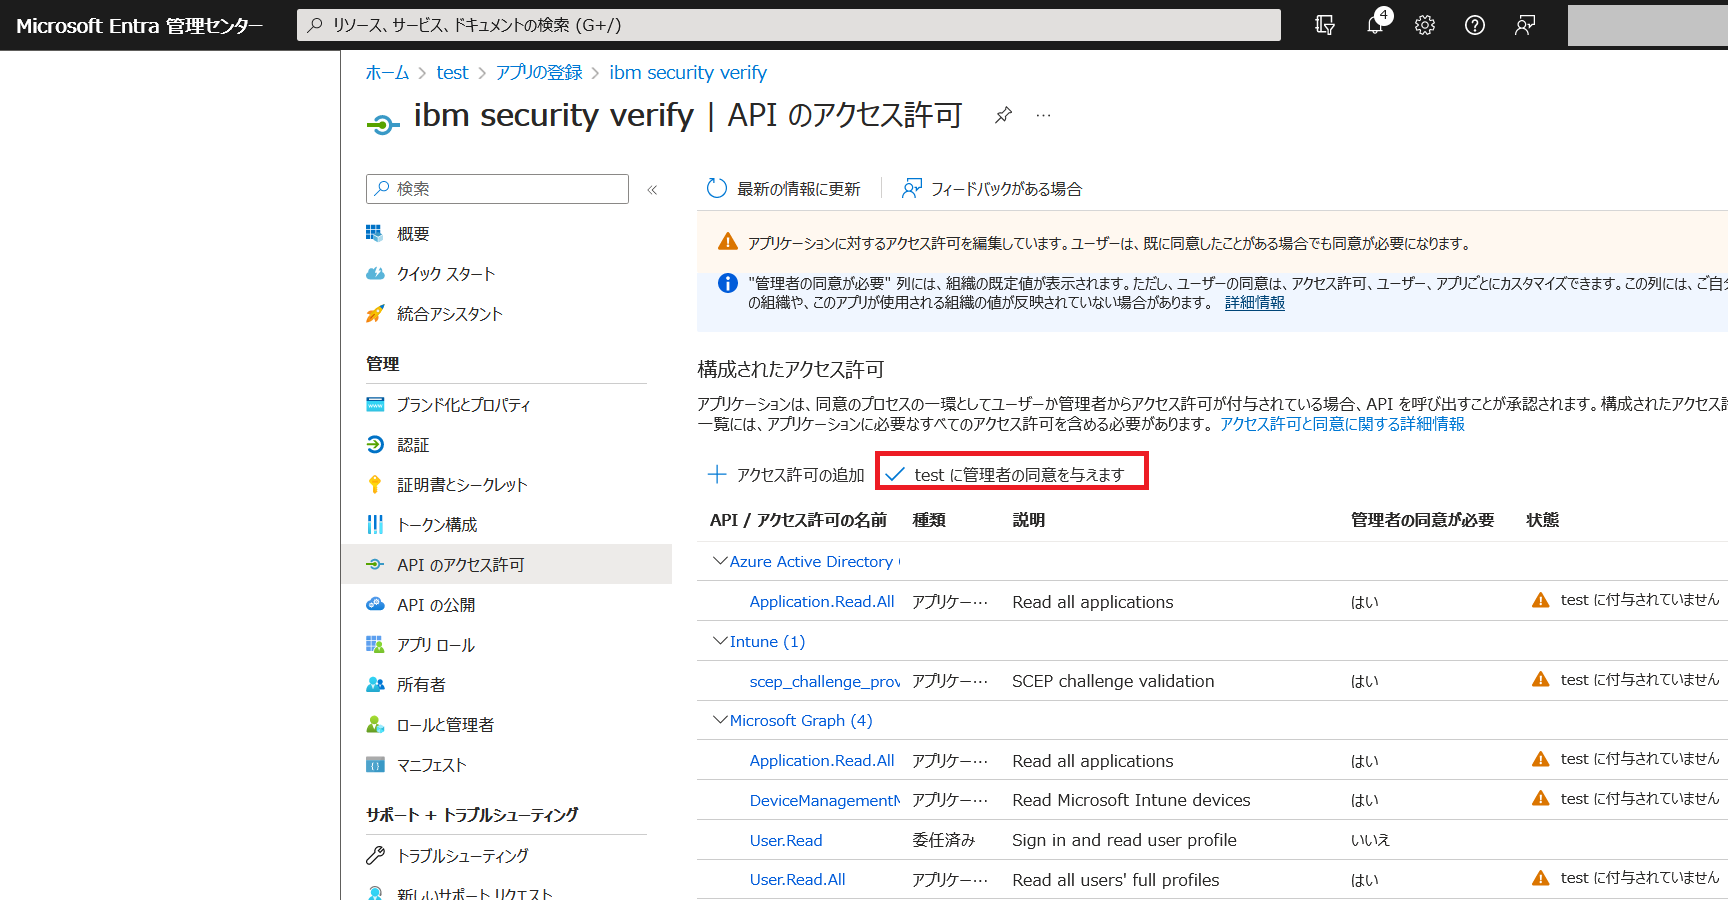Click 'Read all users' full profiles' text
1728x900 pixels.
pos(1116,880)
